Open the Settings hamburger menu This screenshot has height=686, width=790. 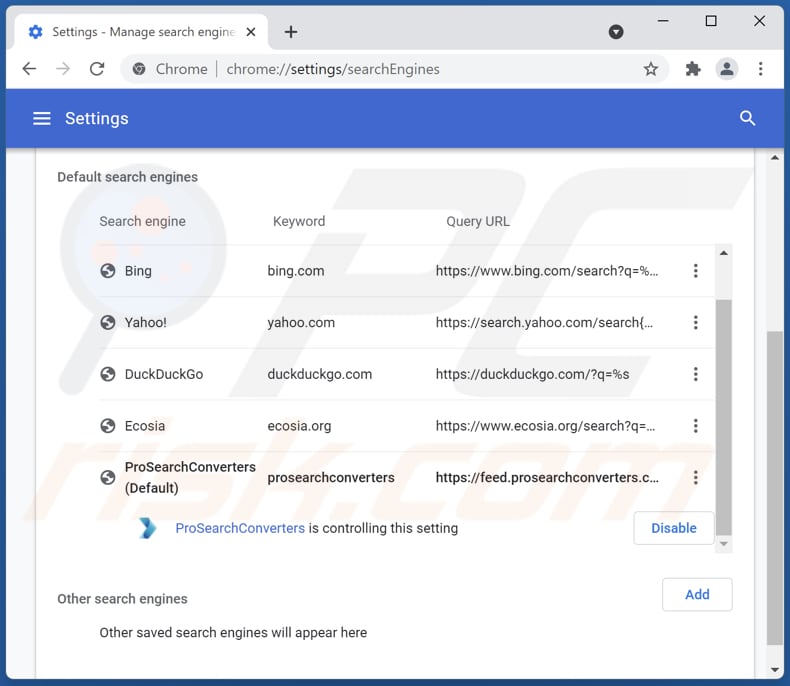[x=41, y=118]
